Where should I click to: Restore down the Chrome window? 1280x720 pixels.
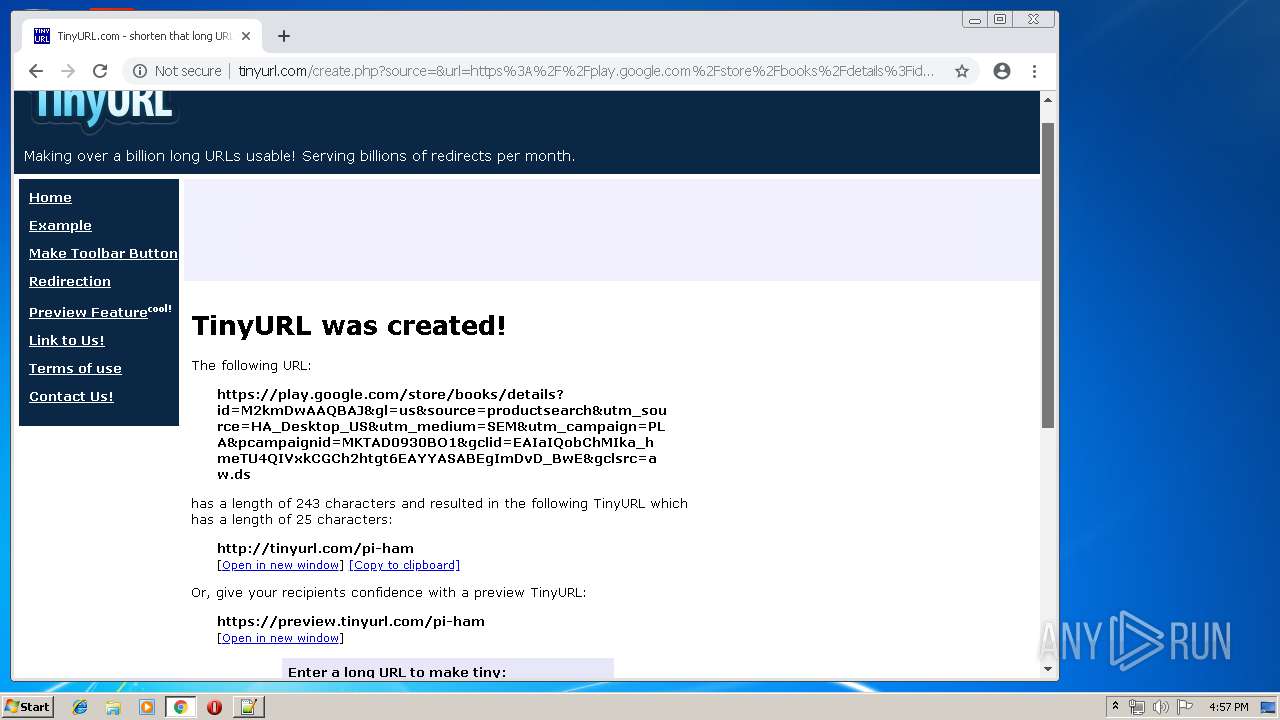click(x=999, y=19)
